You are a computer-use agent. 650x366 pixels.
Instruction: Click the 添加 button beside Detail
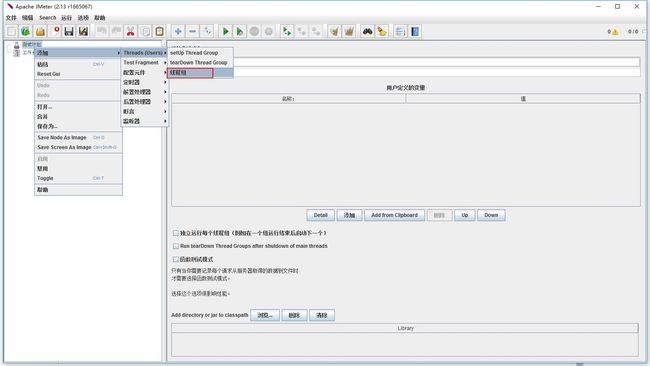tap(349, 215)
